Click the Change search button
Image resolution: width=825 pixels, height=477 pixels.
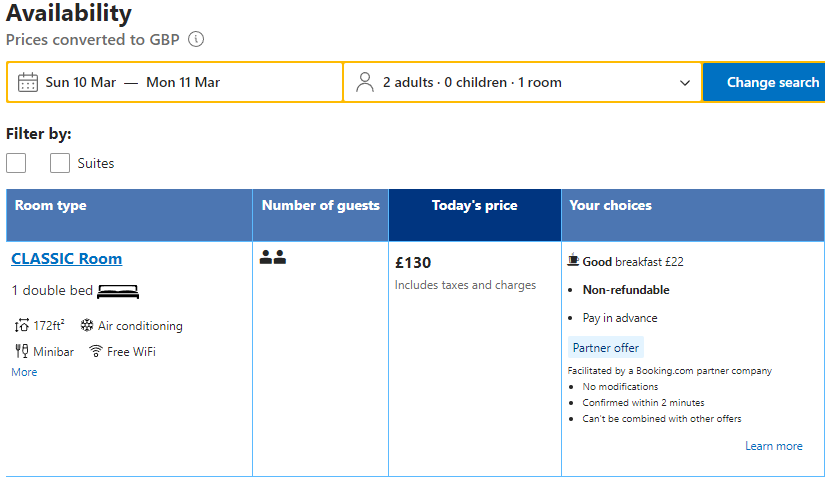click(764, 83)
